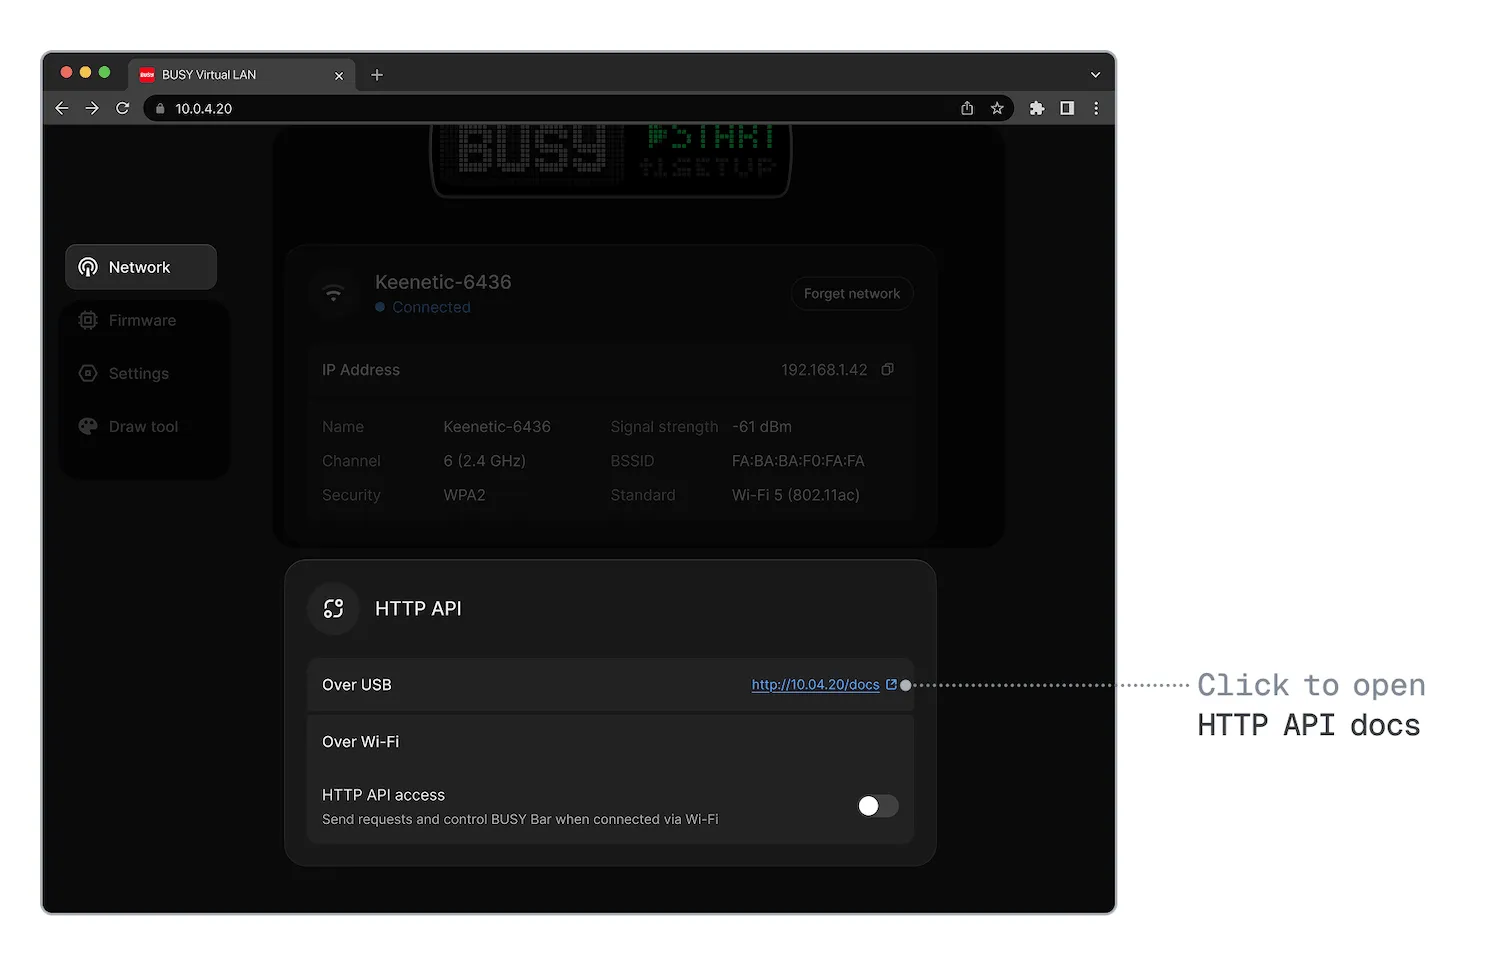This screenshot has height=963, width=1500.
Task: Click the channel value 6 (2.4 GHz)
Action: coord(485,461)
